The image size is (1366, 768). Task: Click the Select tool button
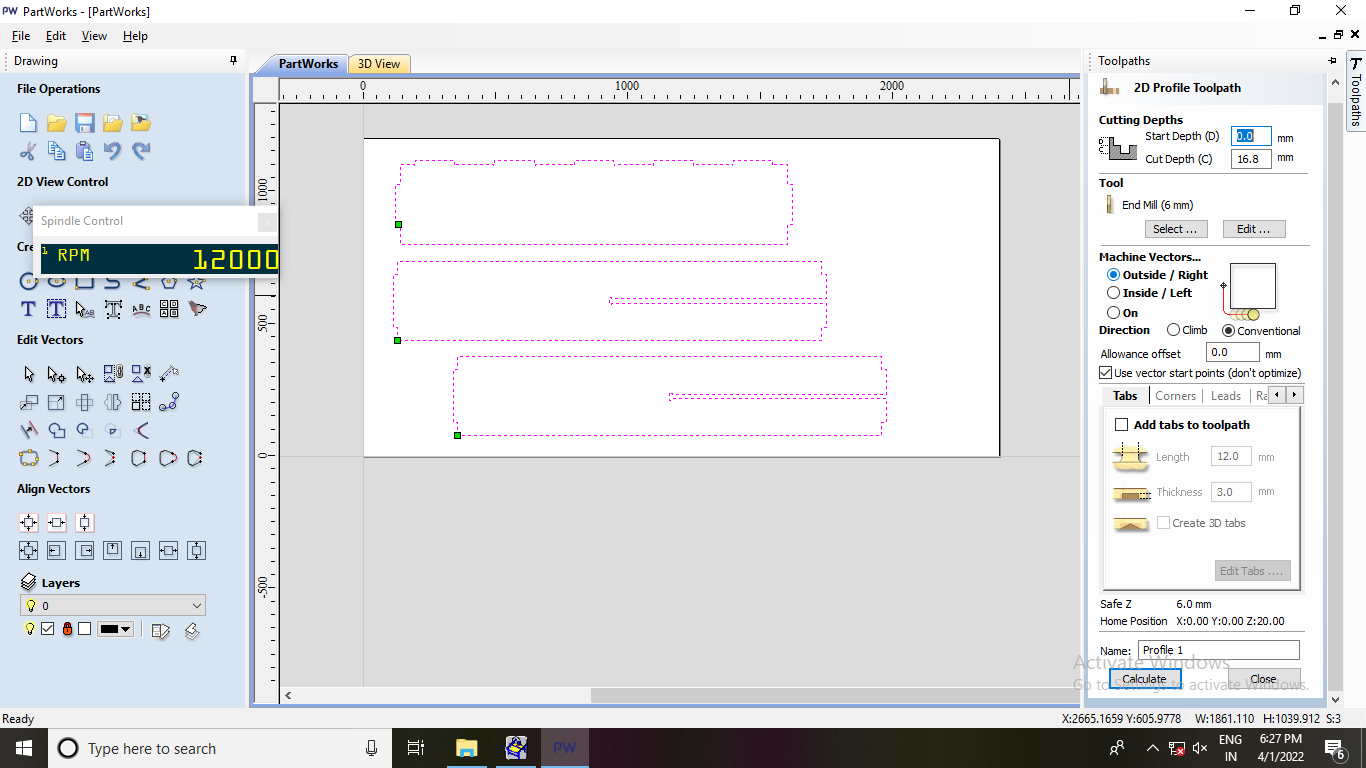1175,229
